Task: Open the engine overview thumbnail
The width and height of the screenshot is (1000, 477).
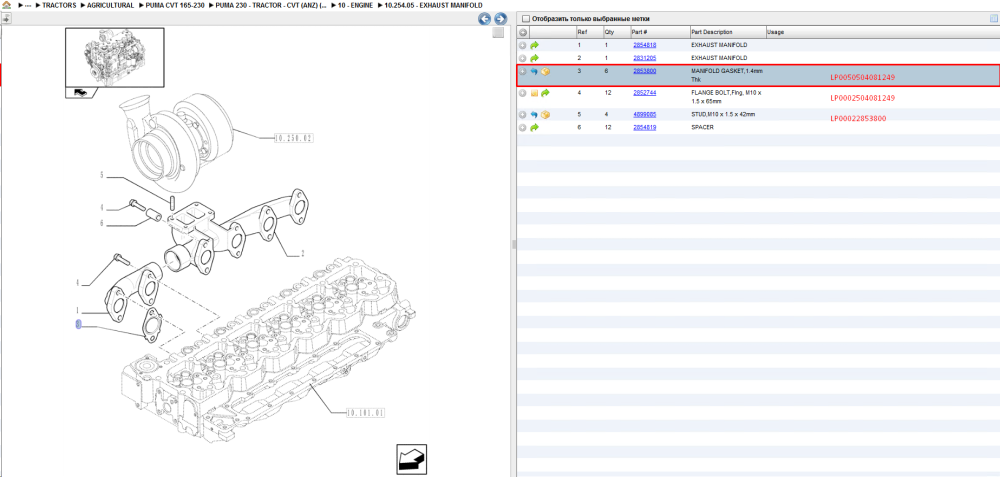Action: point(114,57)
